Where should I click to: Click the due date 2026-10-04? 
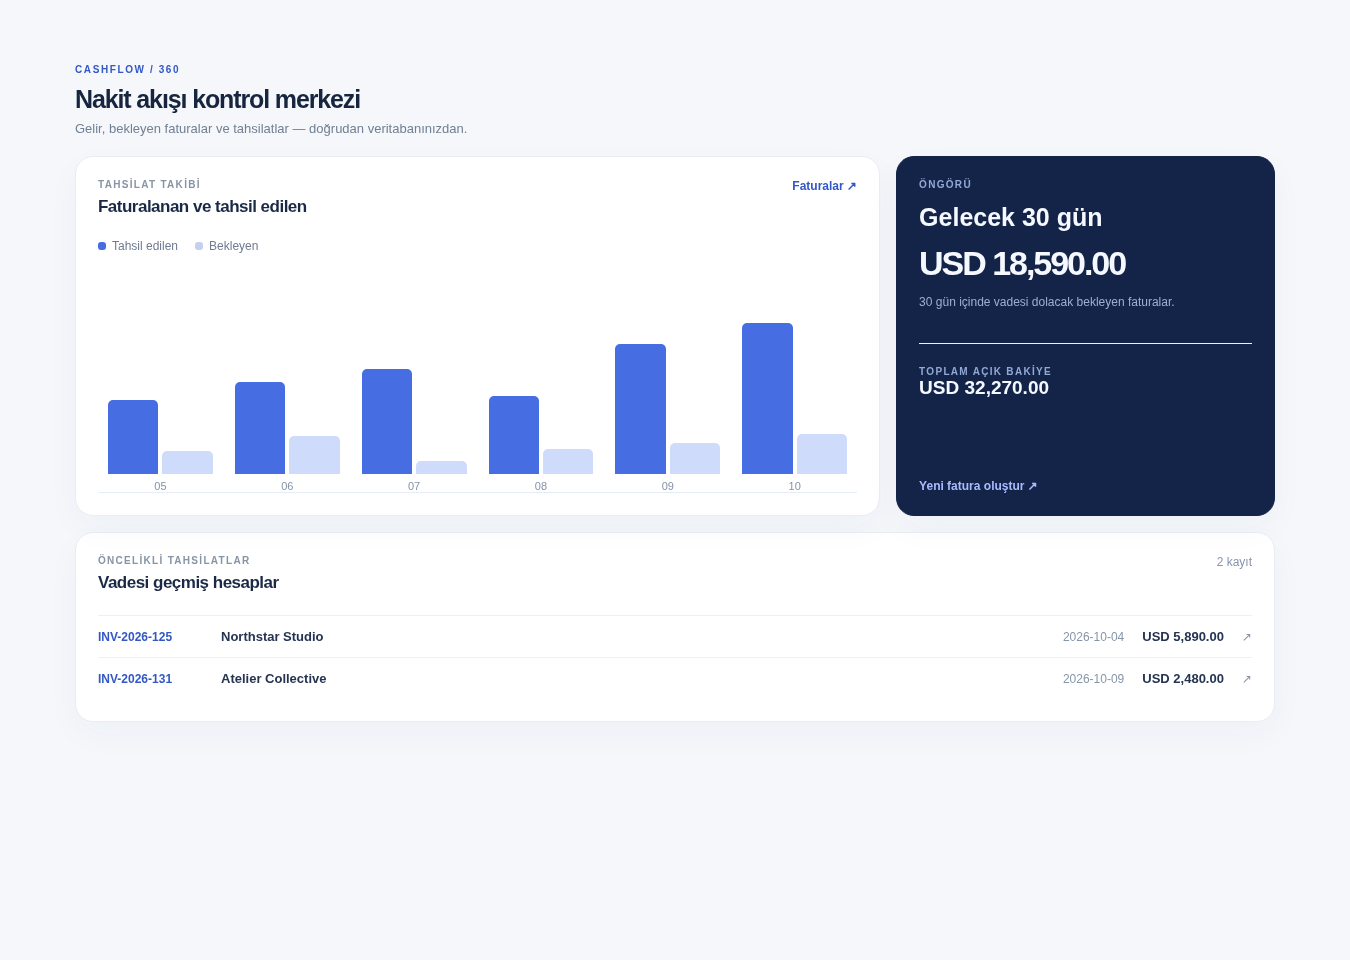click(x=1093, y=637)
